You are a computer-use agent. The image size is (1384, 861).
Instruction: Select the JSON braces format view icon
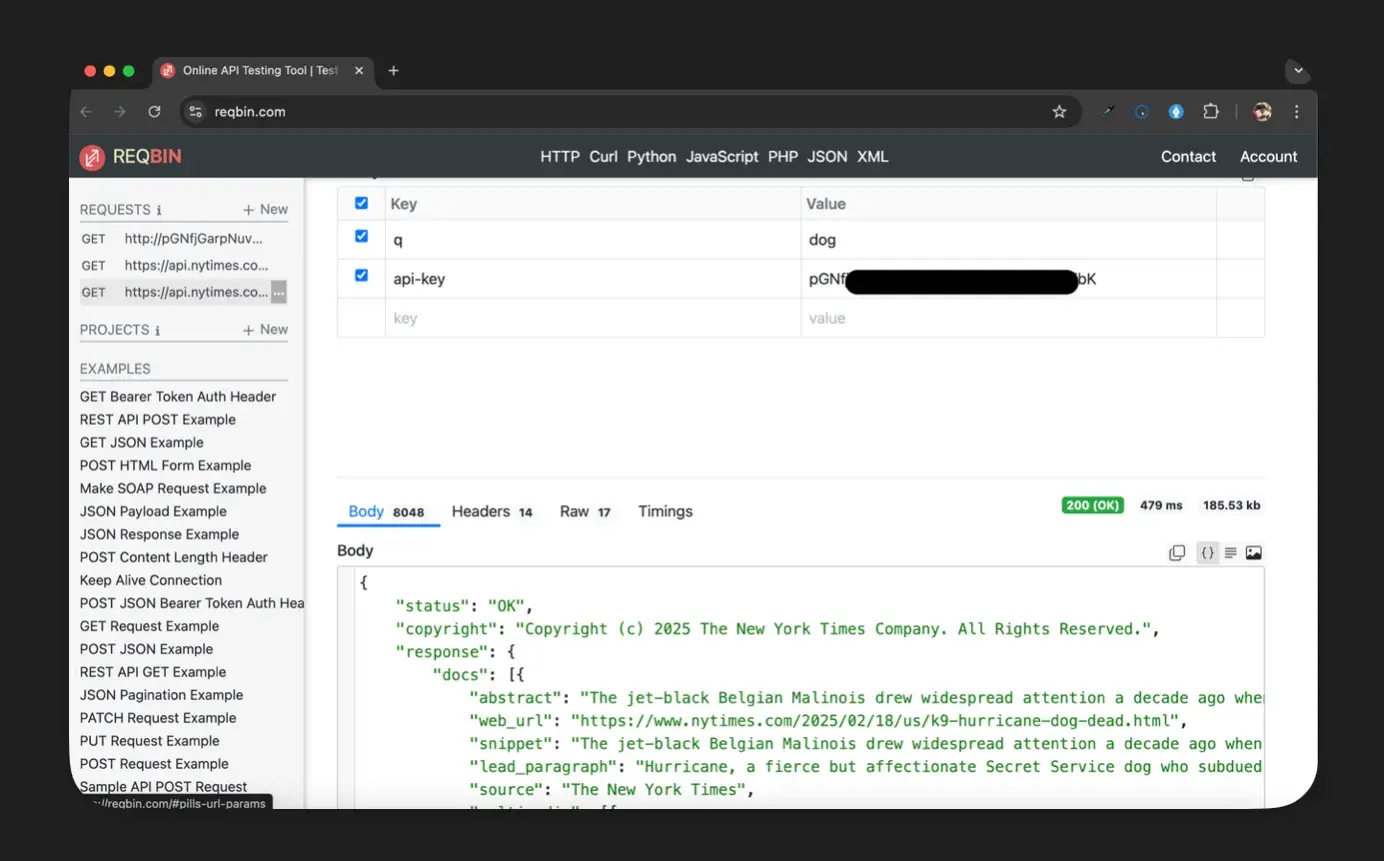pos(1208,553)
